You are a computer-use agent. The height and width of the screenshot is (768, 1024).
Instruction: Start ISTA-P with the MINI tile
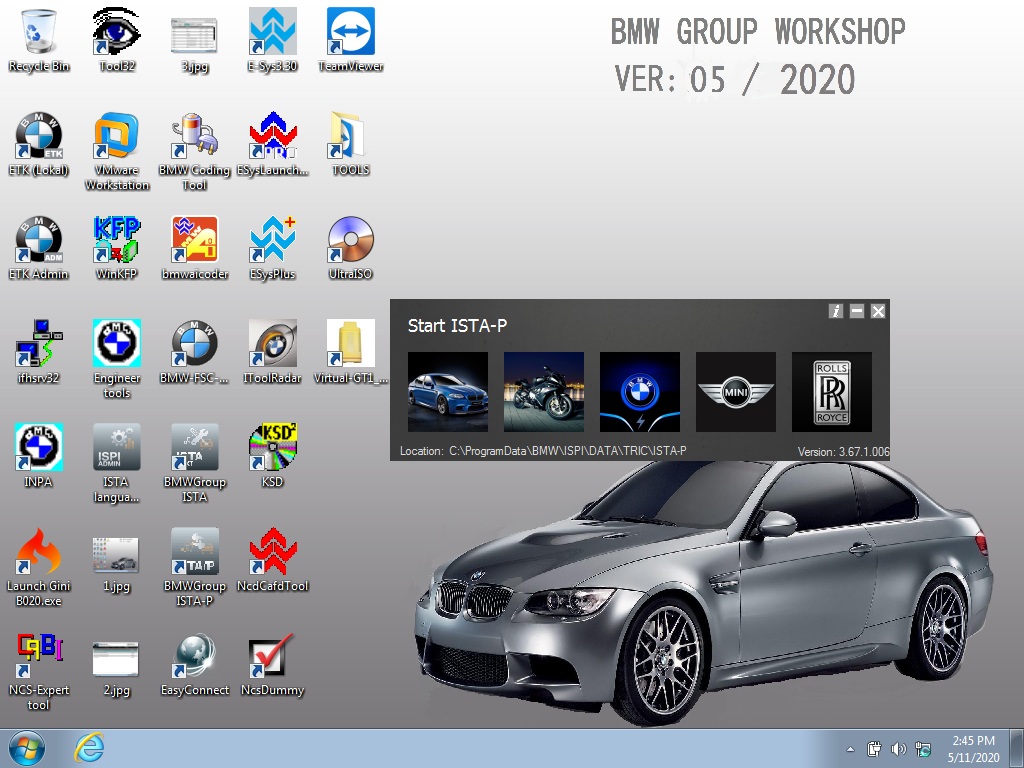click(735, 392)
